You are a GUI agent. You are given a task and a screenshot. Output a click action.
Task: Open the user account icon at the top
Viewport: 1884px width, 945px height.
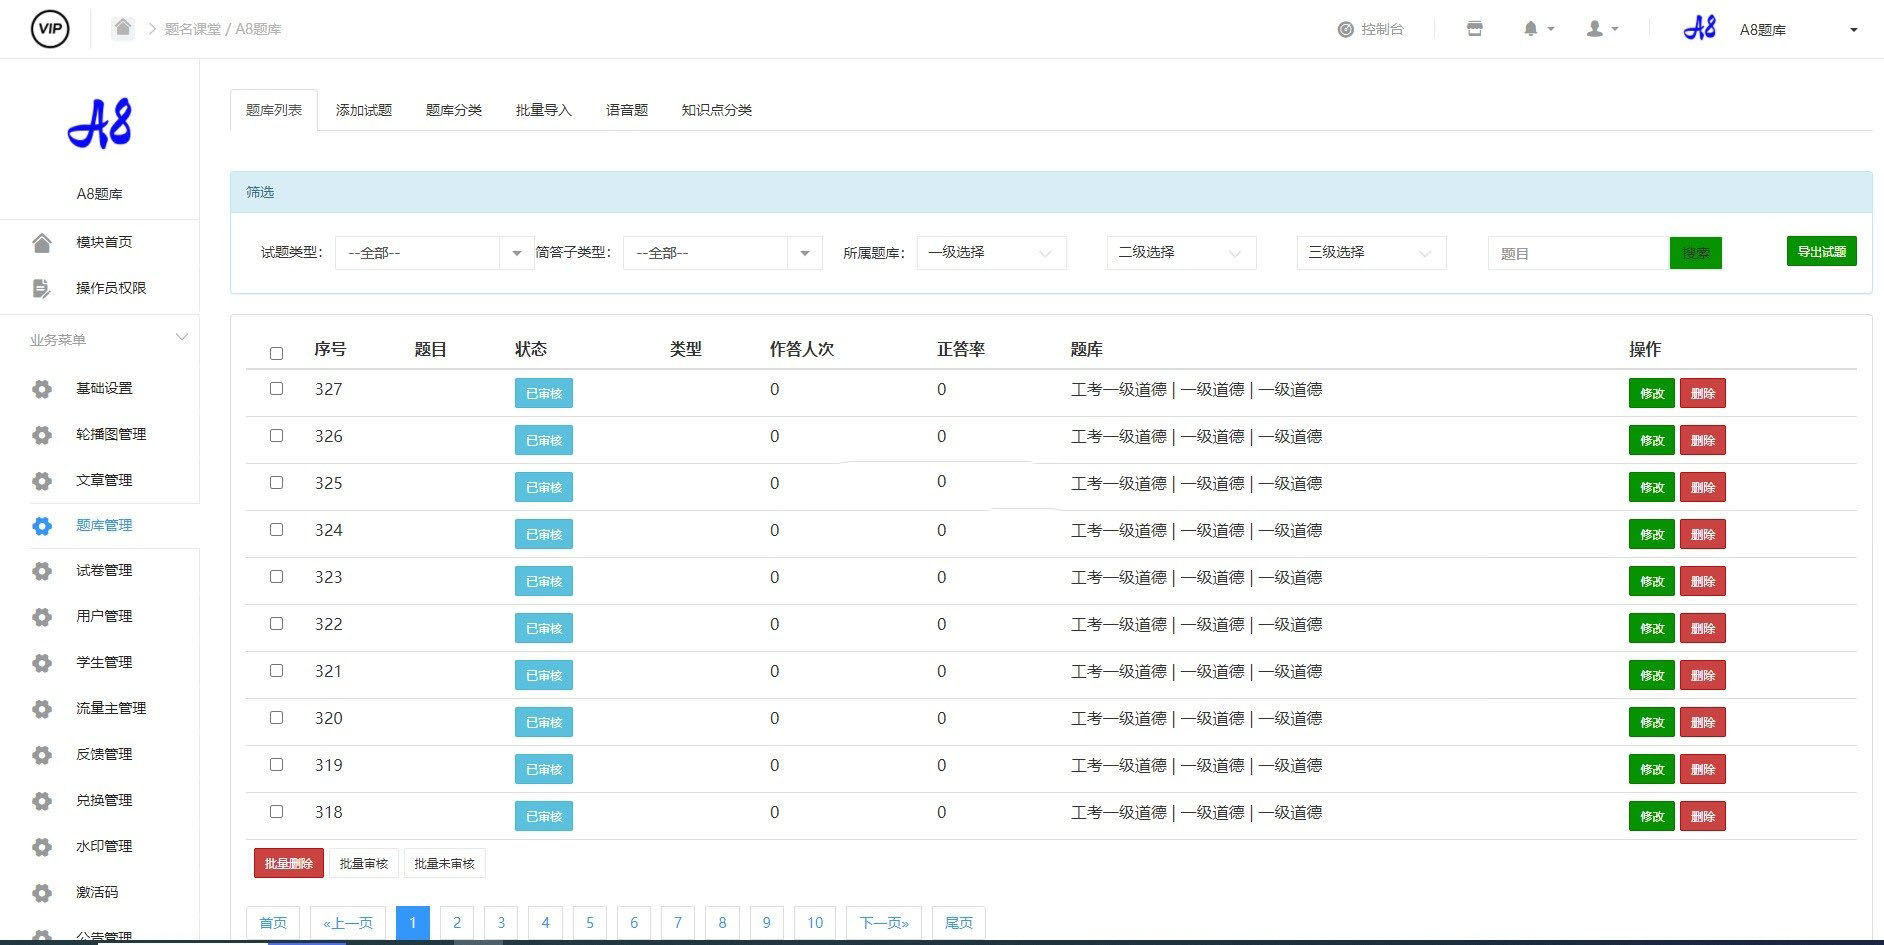(x=1593, y=28)
